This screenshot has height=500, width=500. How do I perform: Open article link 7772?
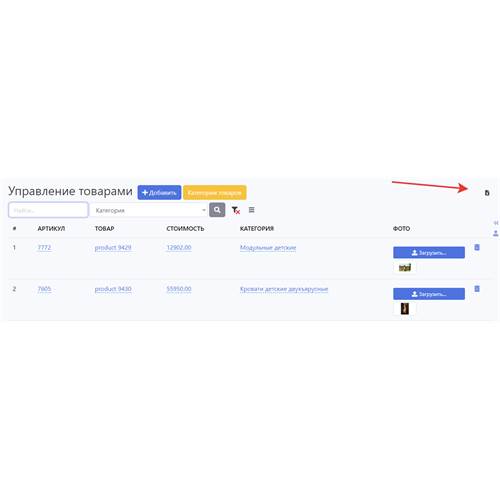[44, 248]
